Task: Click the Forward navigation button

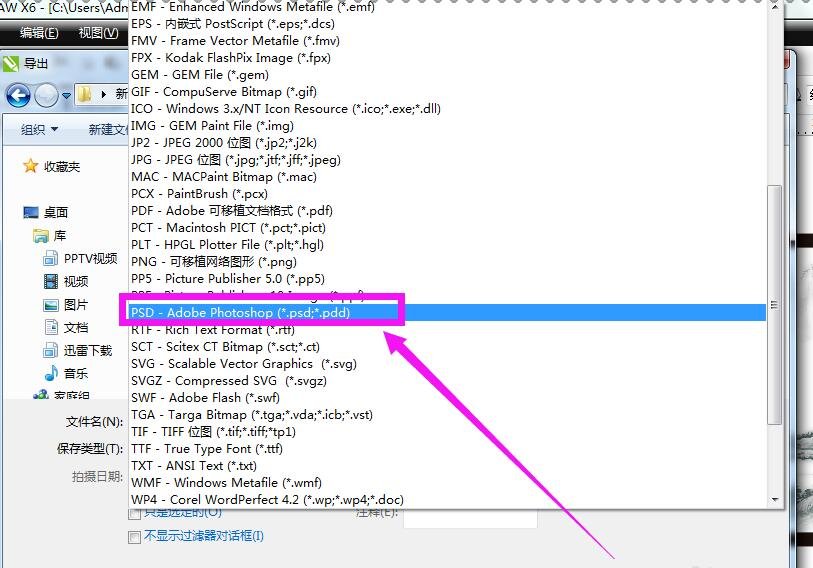Action: click(46, 95)
